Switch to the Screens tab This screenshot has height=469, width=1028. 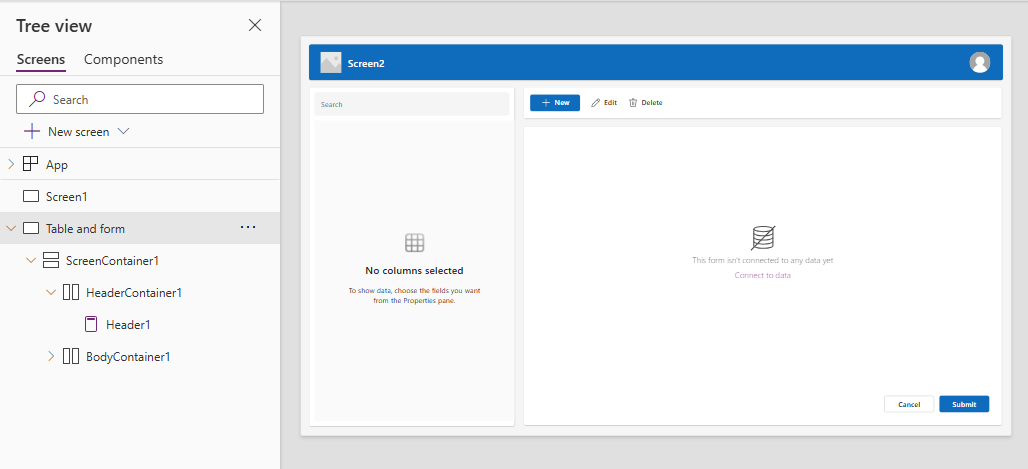(x=41, y=59)
